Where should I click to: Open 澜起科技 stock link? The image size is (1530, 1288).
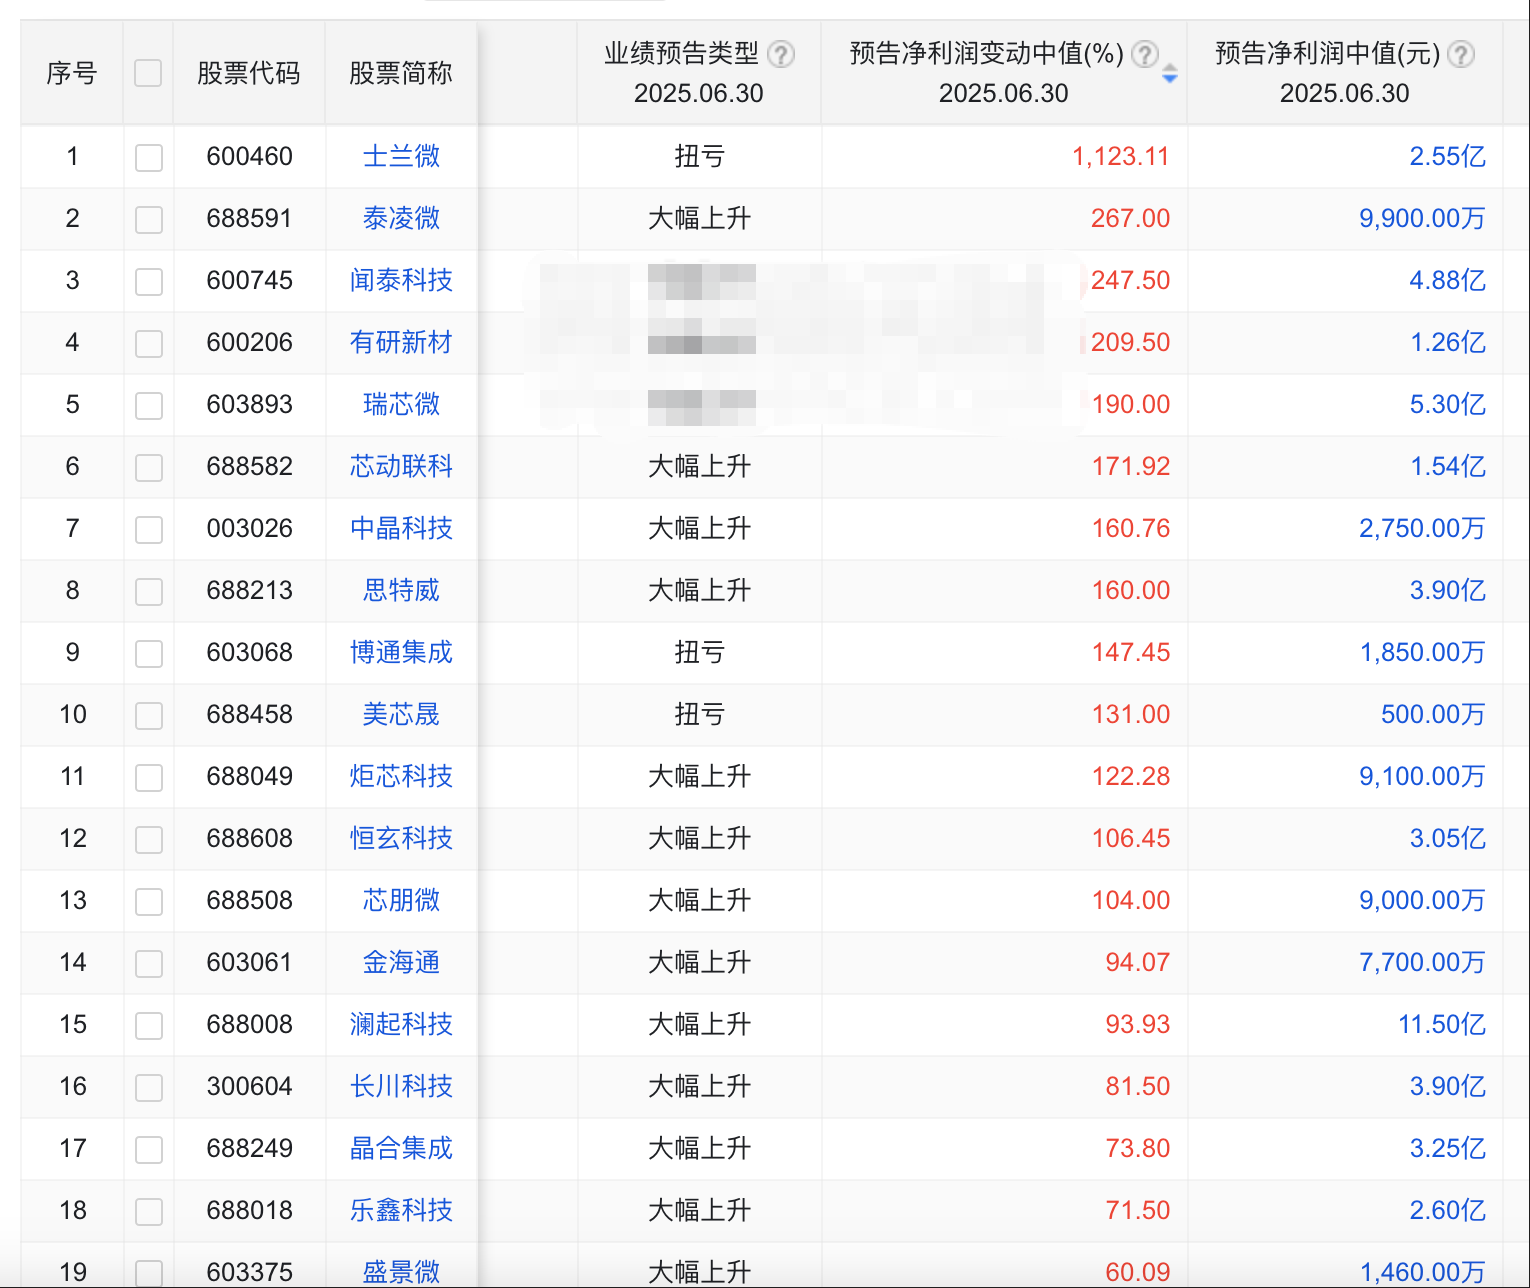pyautogui.click(x=401, y=1024)
